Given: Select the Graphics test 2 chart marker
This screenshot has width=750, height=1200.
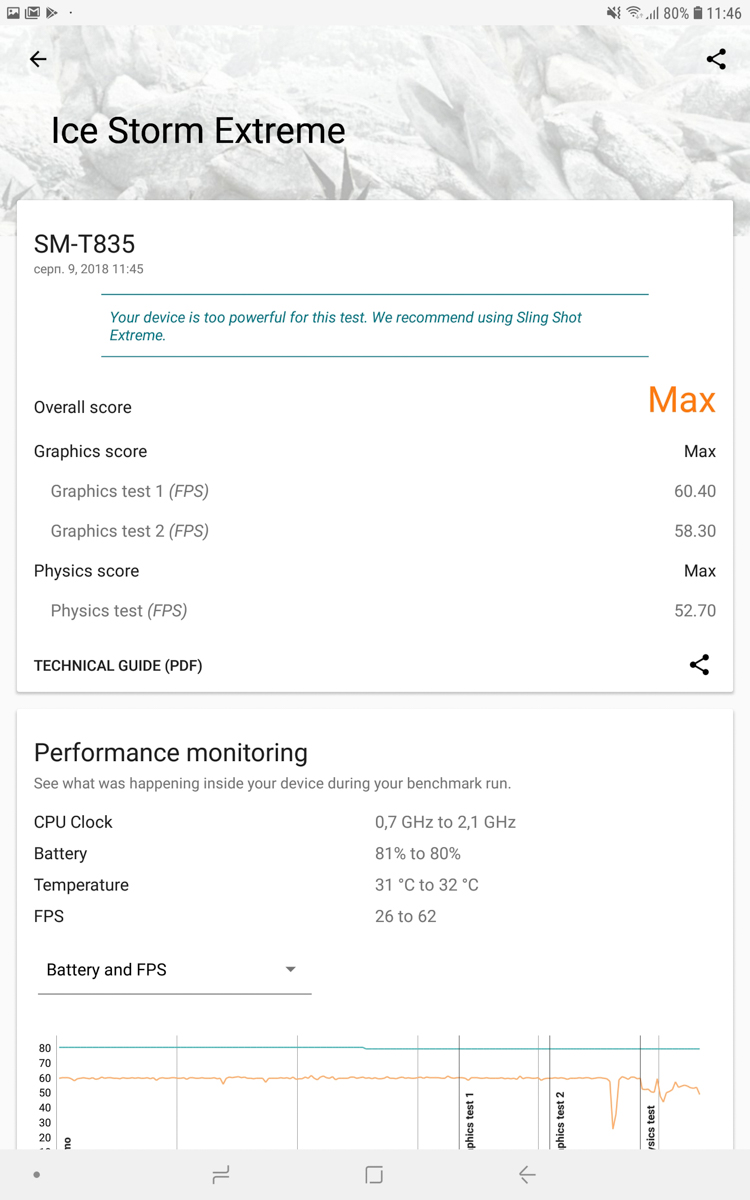Looking at the screenshot, I should pos(560,1120).
